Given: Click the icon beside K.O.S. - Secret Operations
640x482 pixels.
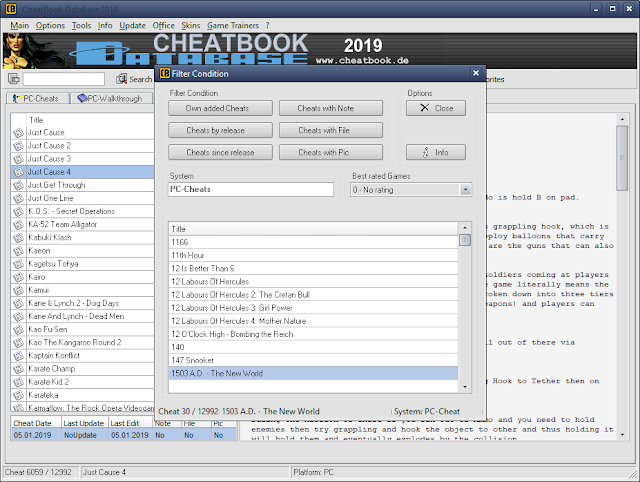Looking at the screenshot, I should [x=18, y=211].
